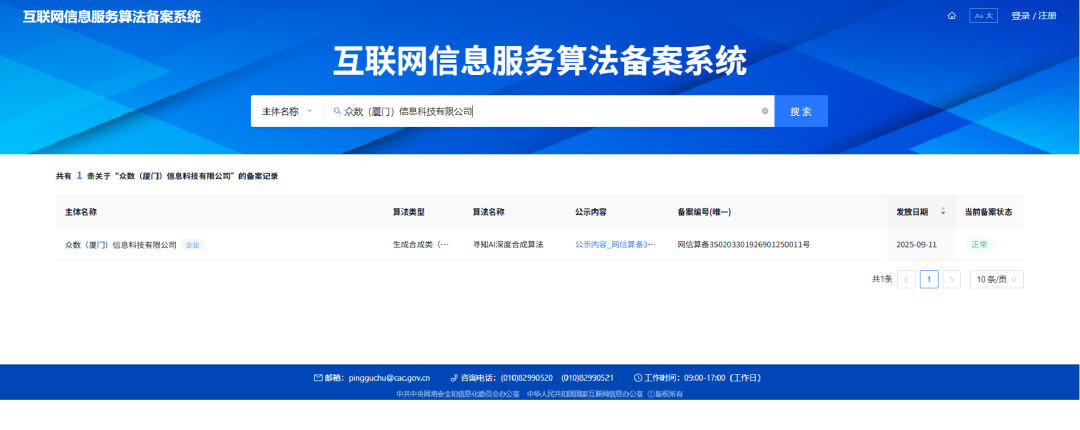This screenshot has width=1080, height=430.
Task: Click the 09:00-17:00（工作日）working hours text
Action: (x=723, y=378)
